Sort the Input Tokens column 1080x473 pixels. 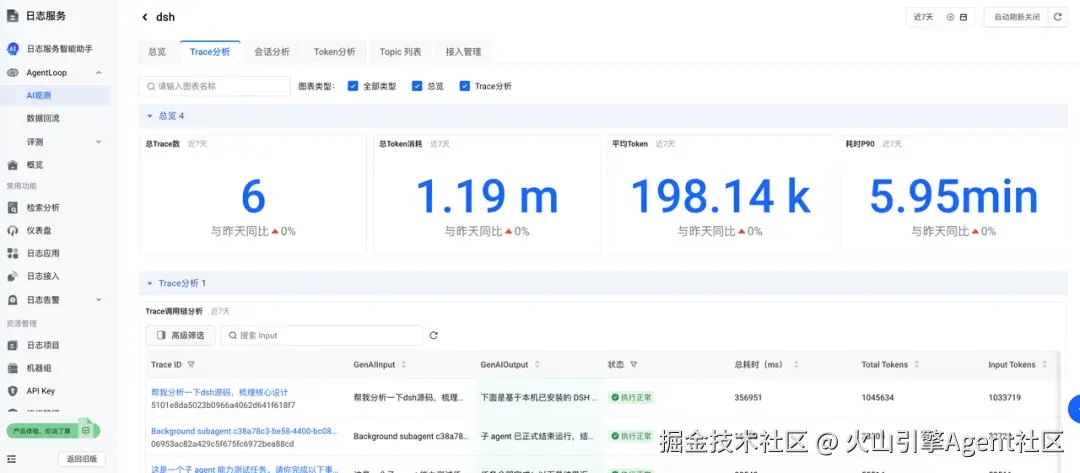coord(1044,364)
